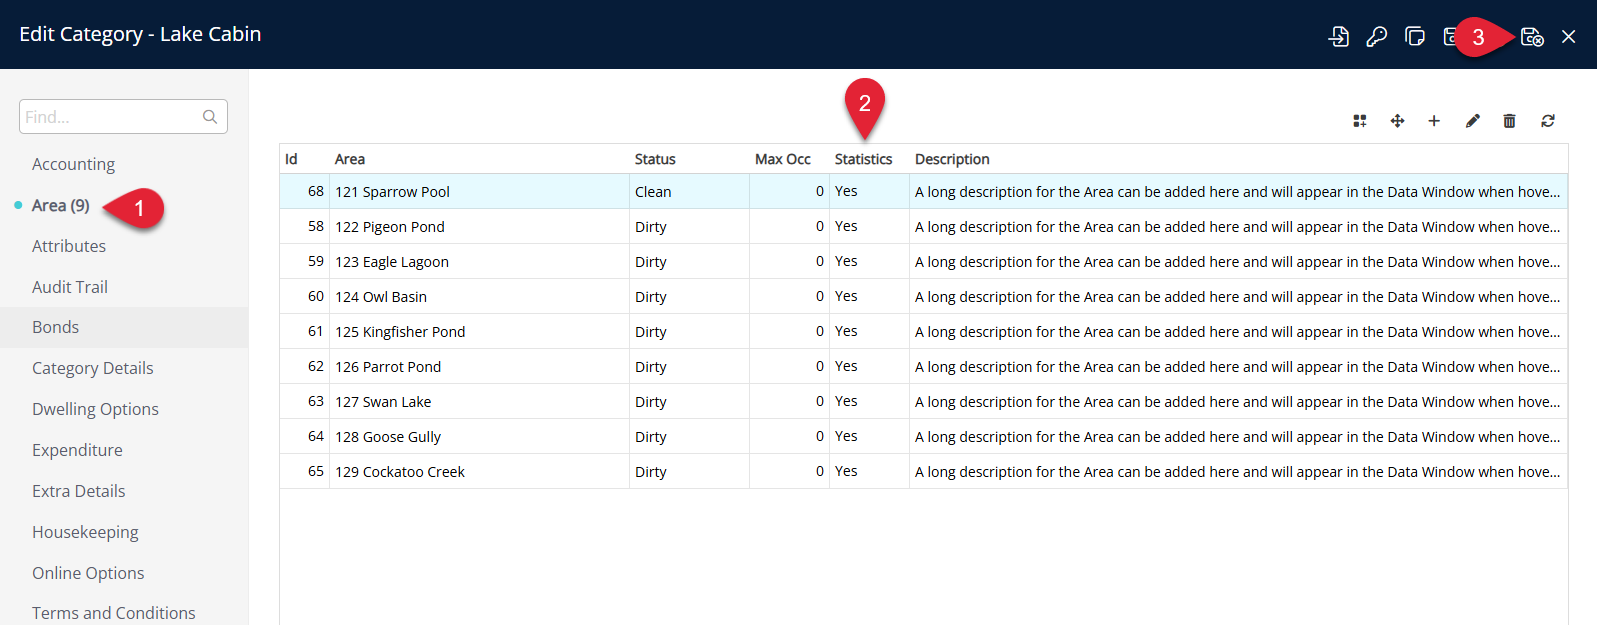Select the 122 Pigeon Pond row
The image size is (1597, 625).
[923, 226]
